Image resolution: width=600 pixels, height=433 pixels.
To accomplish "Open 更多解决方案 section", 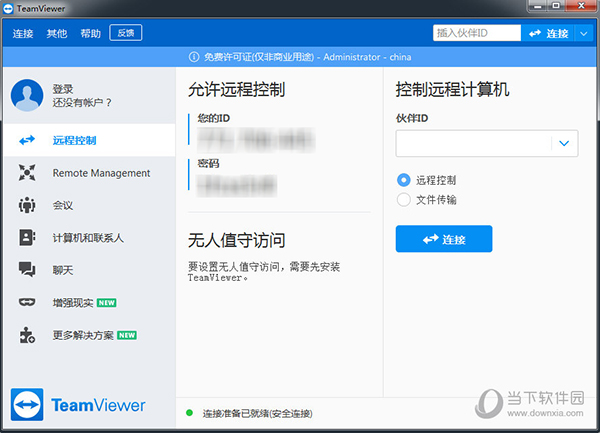I will [x=89, y=335].
